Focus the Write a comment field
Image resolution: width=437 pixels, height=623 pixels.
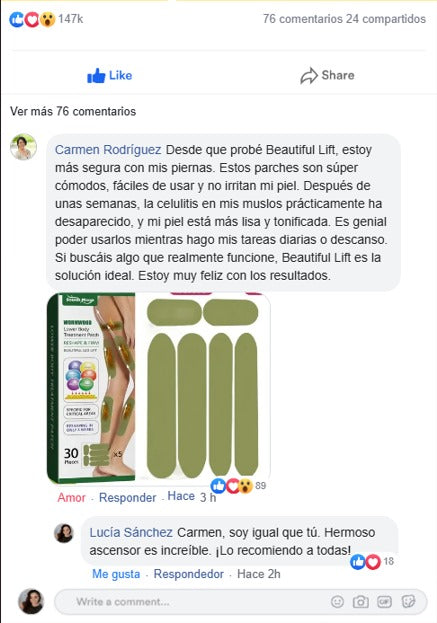click(240, 602)
